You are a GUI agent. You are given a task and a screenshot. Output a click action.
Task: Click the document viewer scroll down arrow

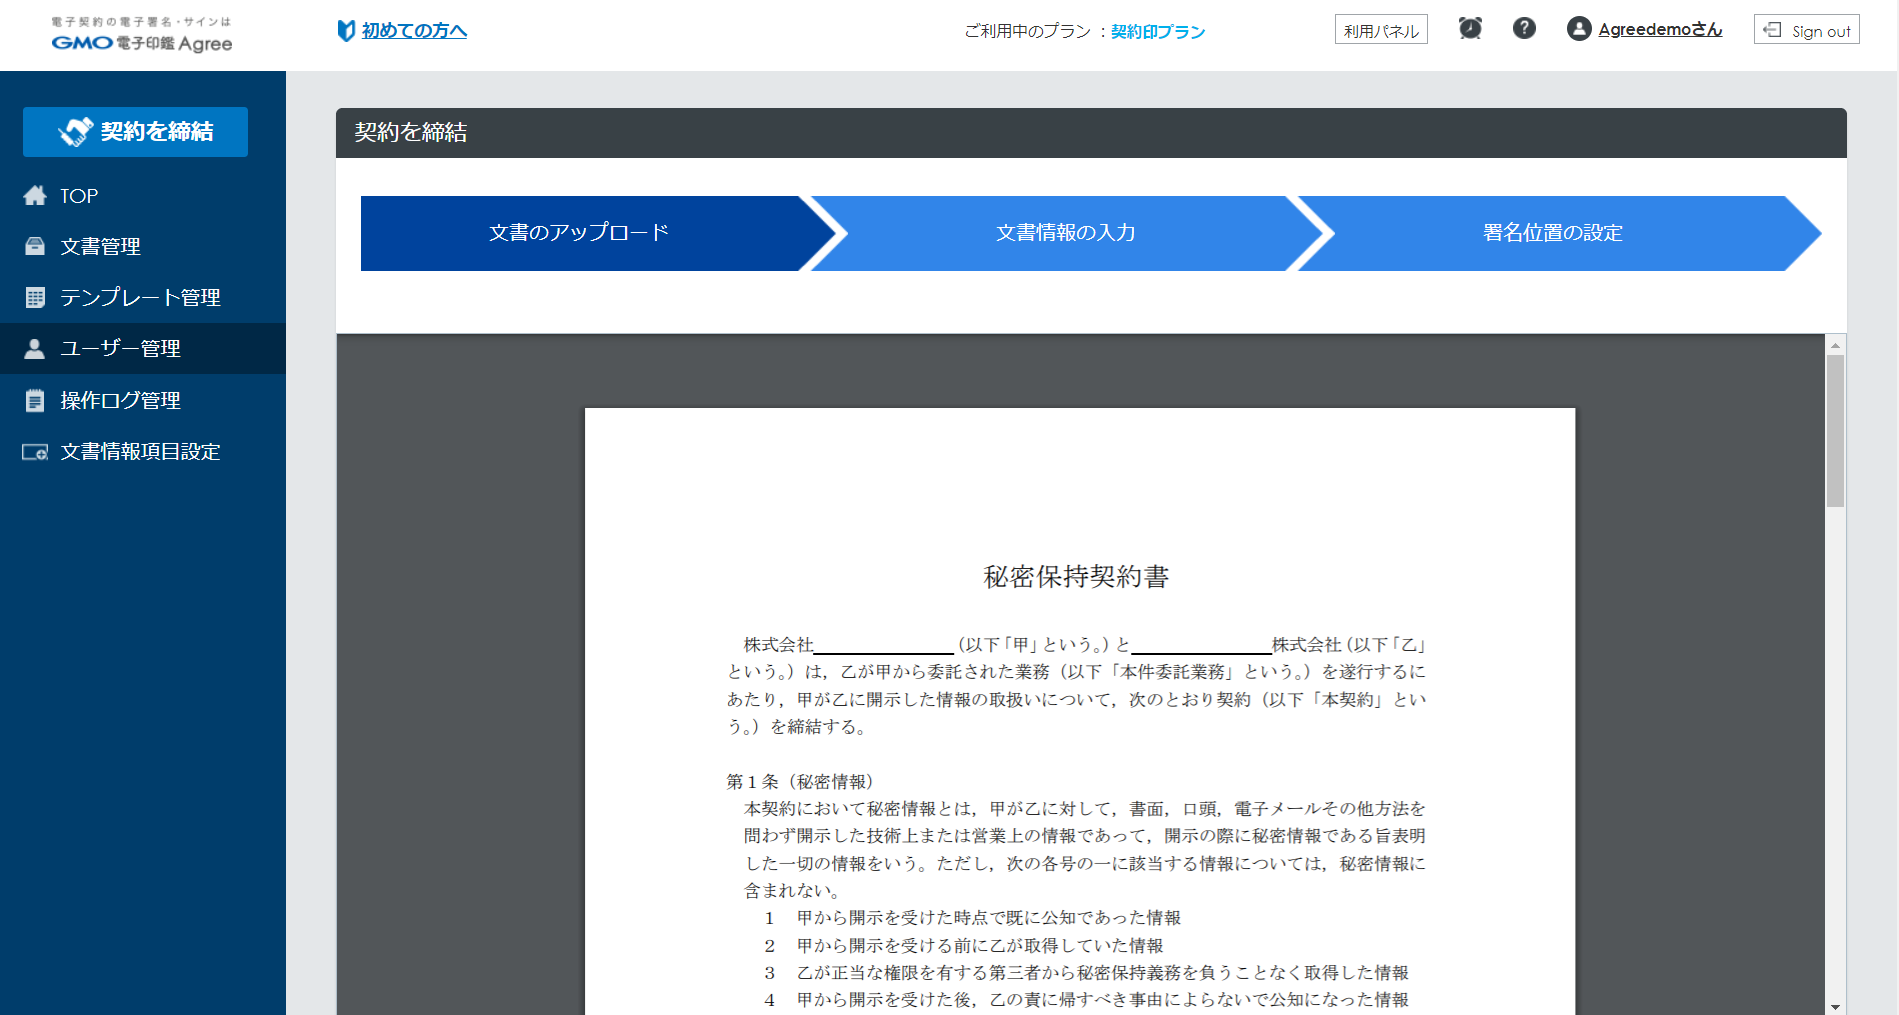tap(1835, 1006)
